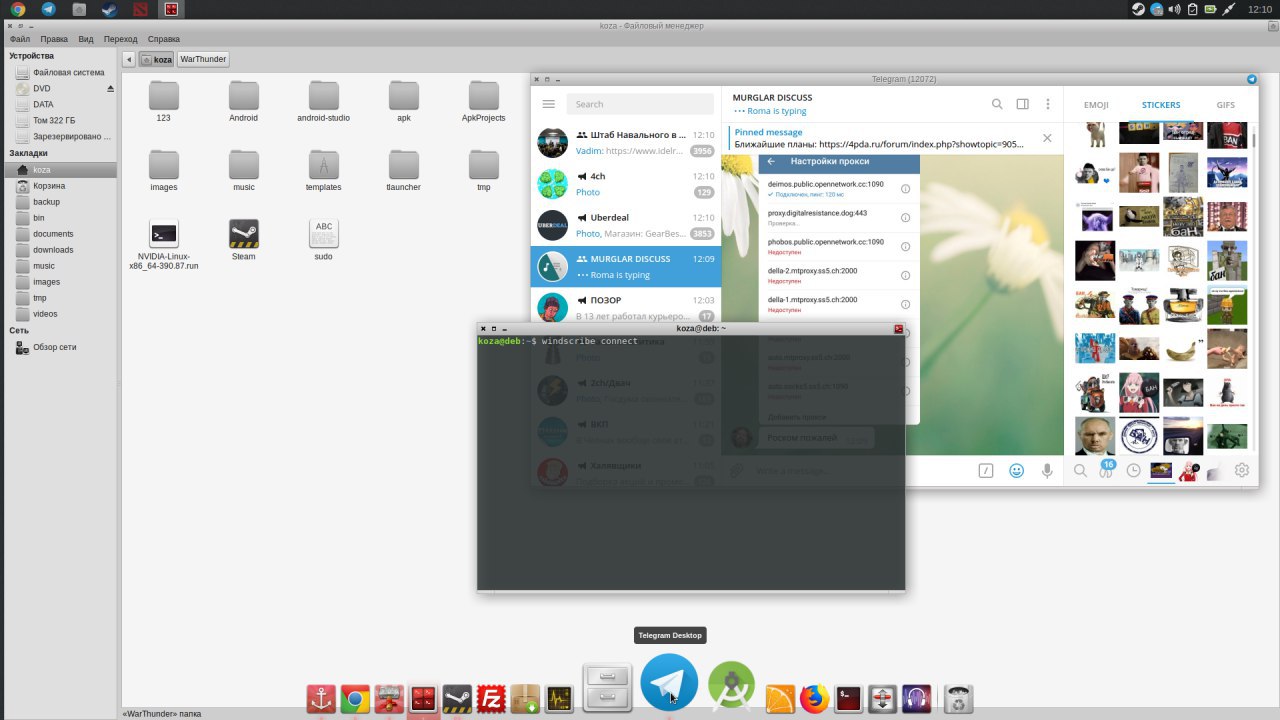Open sticker settings gear
Viewport: 1280px width, 720px height.
tap(1242, 470)
